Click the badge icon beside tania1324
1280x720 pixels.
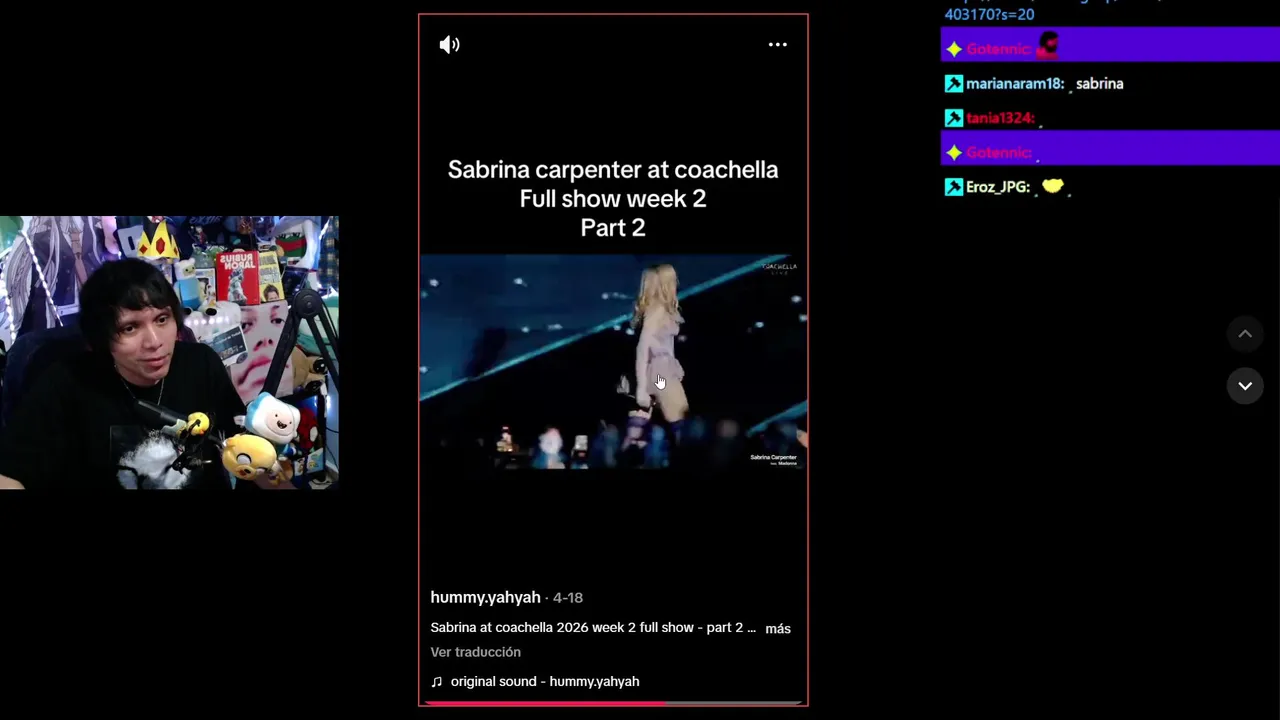pos(954,118)
